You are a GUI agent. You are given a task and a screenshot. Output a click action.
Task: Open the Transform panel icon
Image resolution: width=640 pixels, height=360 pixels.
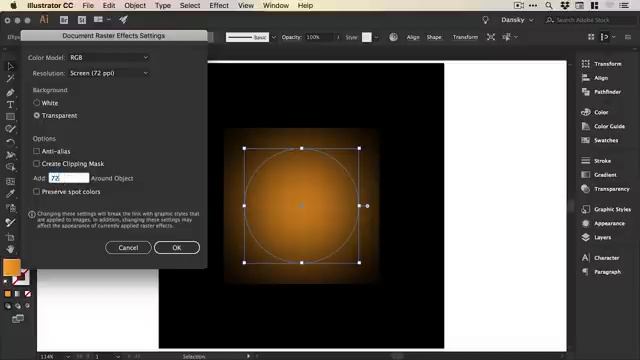[x=586, y=64]
